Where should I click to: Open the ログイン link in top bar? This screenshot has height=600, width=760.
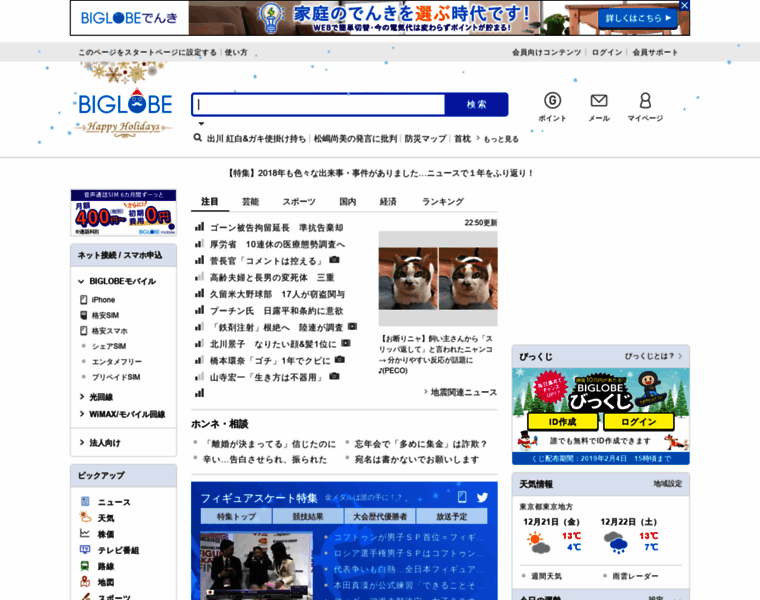click(607, 52)
